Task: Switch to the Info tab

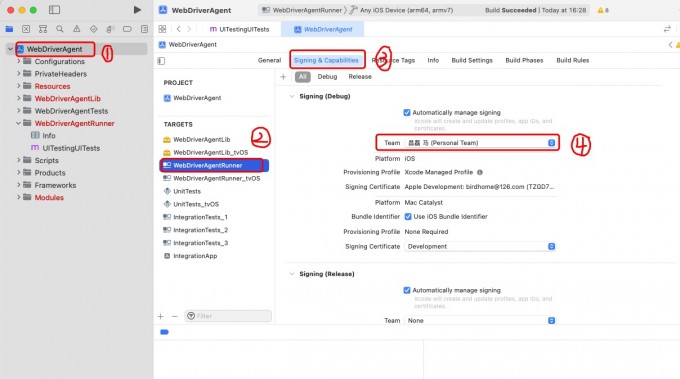Action: tap(433, 60)
